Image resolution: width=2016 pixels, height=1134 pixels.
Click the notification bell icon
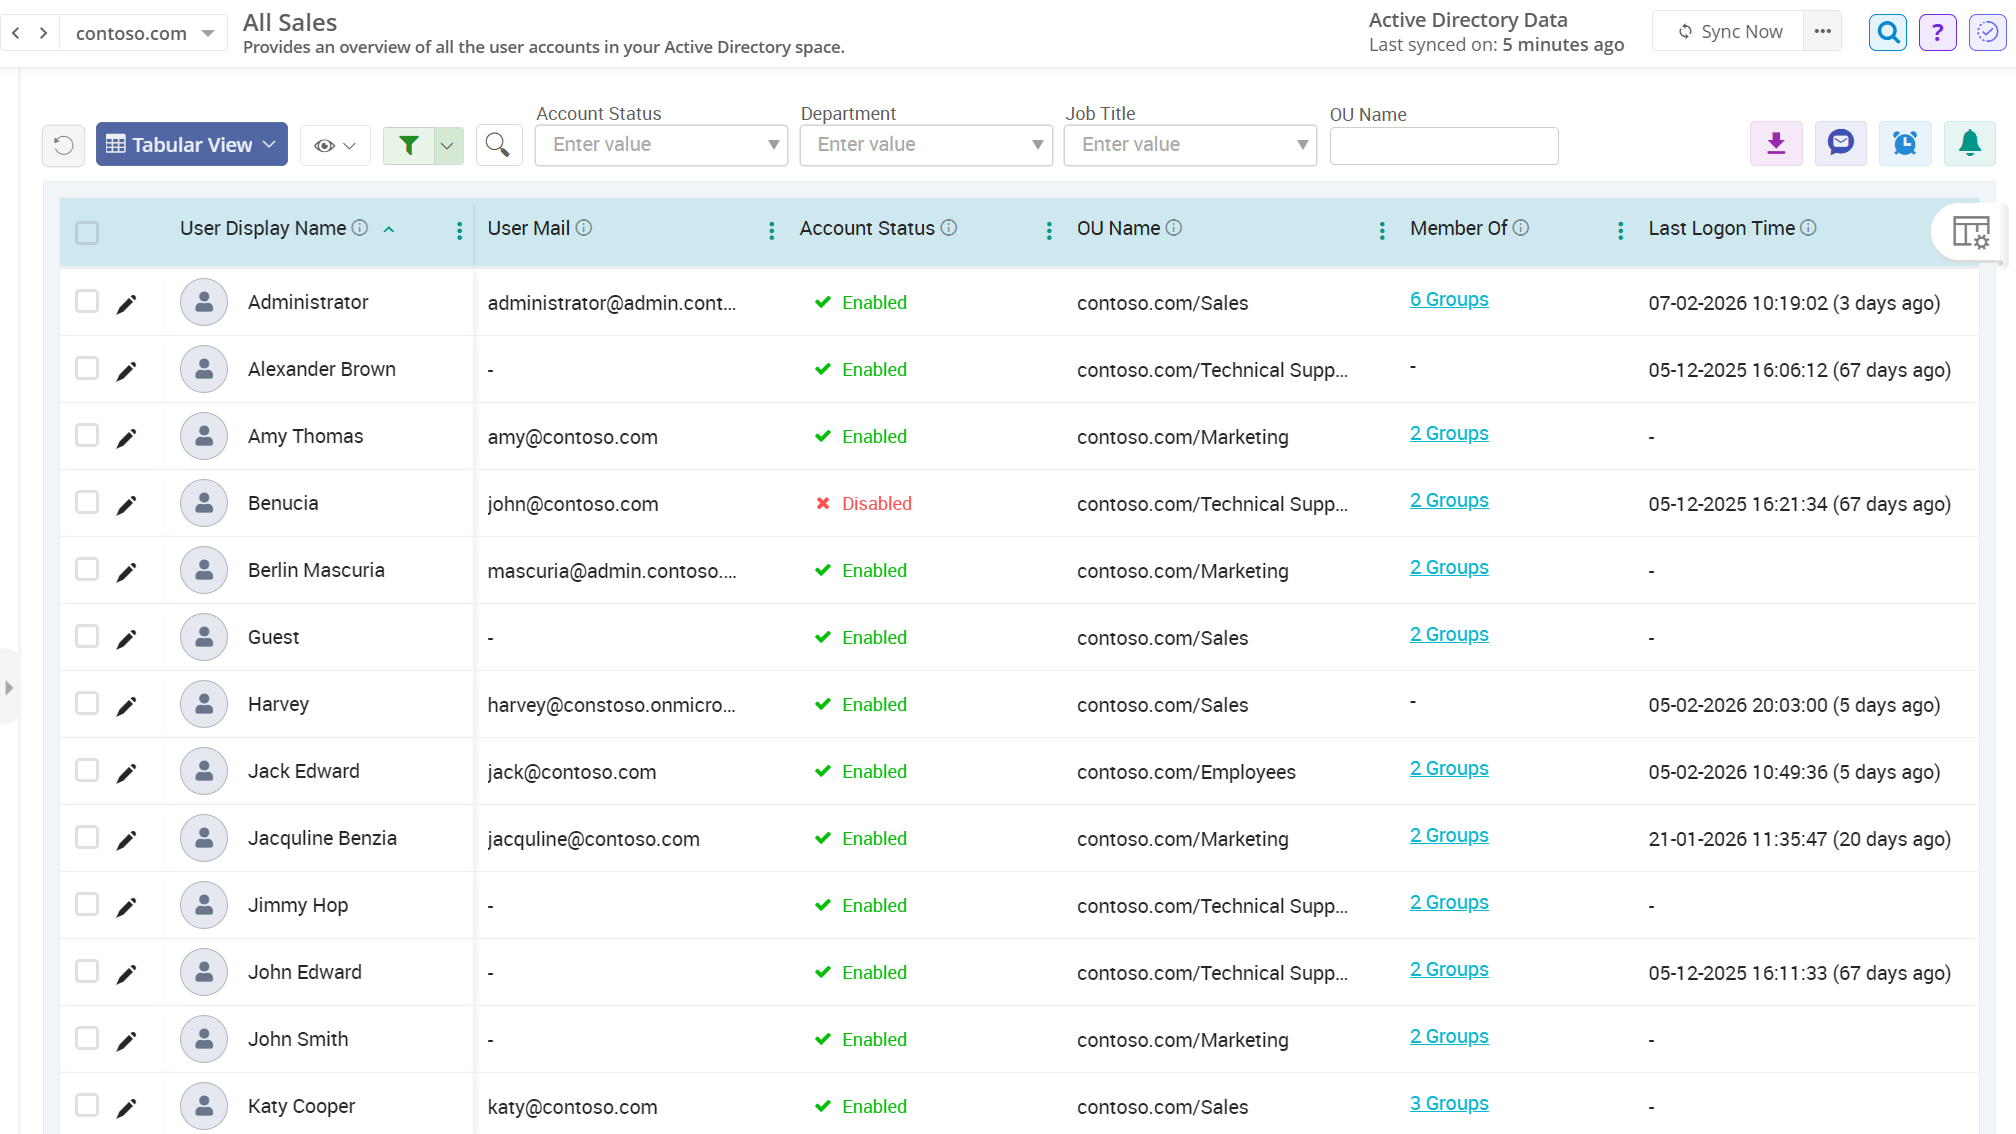click(x=1968, y=143)
